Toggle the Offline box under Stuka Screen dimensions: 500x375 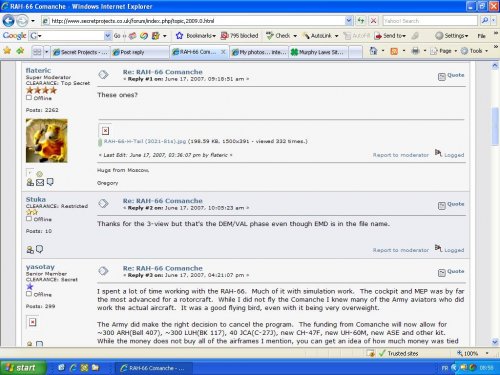coord(29,219)
